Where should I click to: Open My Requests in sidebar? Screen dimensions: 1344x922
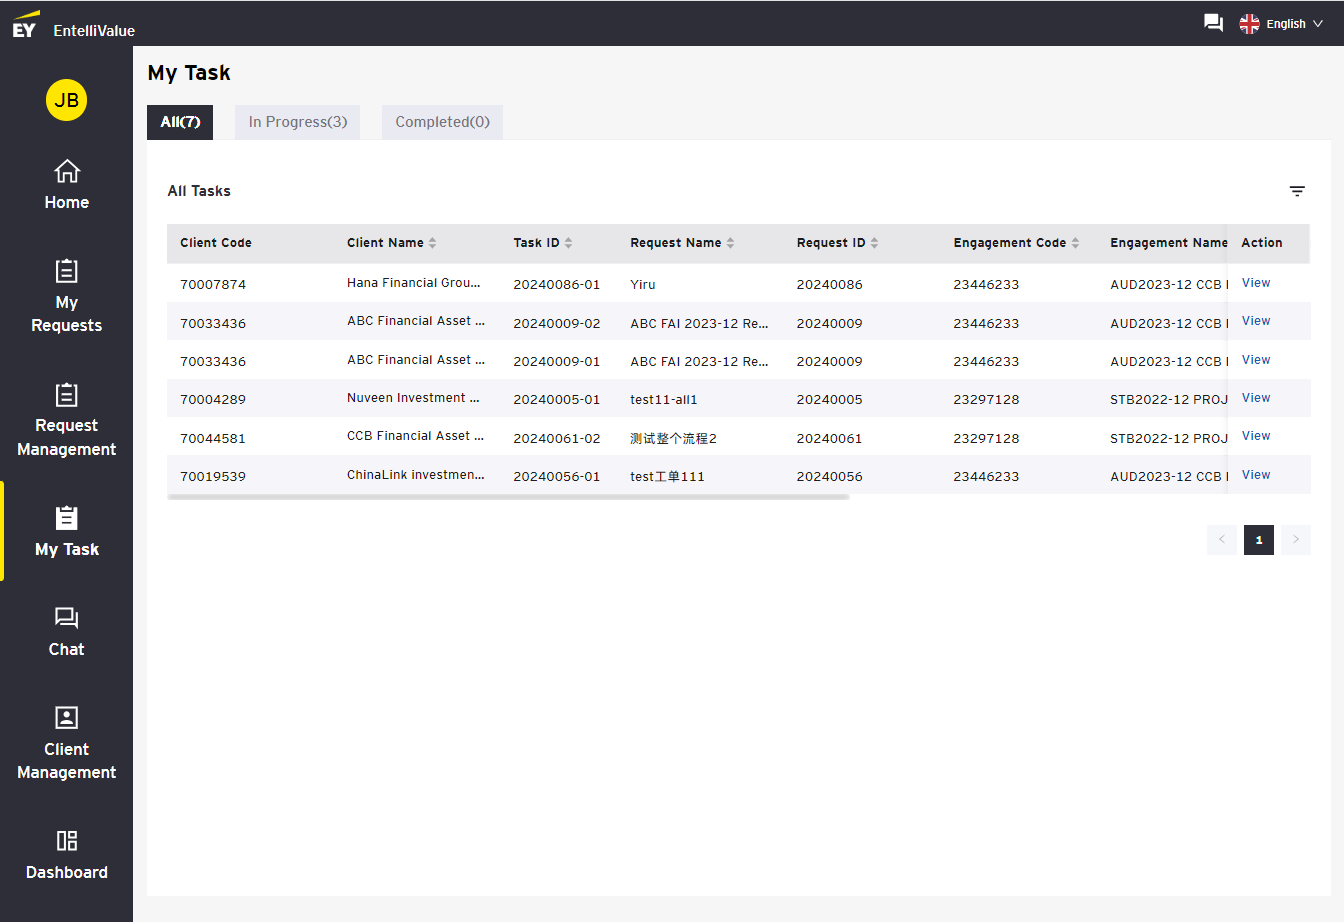67,296
